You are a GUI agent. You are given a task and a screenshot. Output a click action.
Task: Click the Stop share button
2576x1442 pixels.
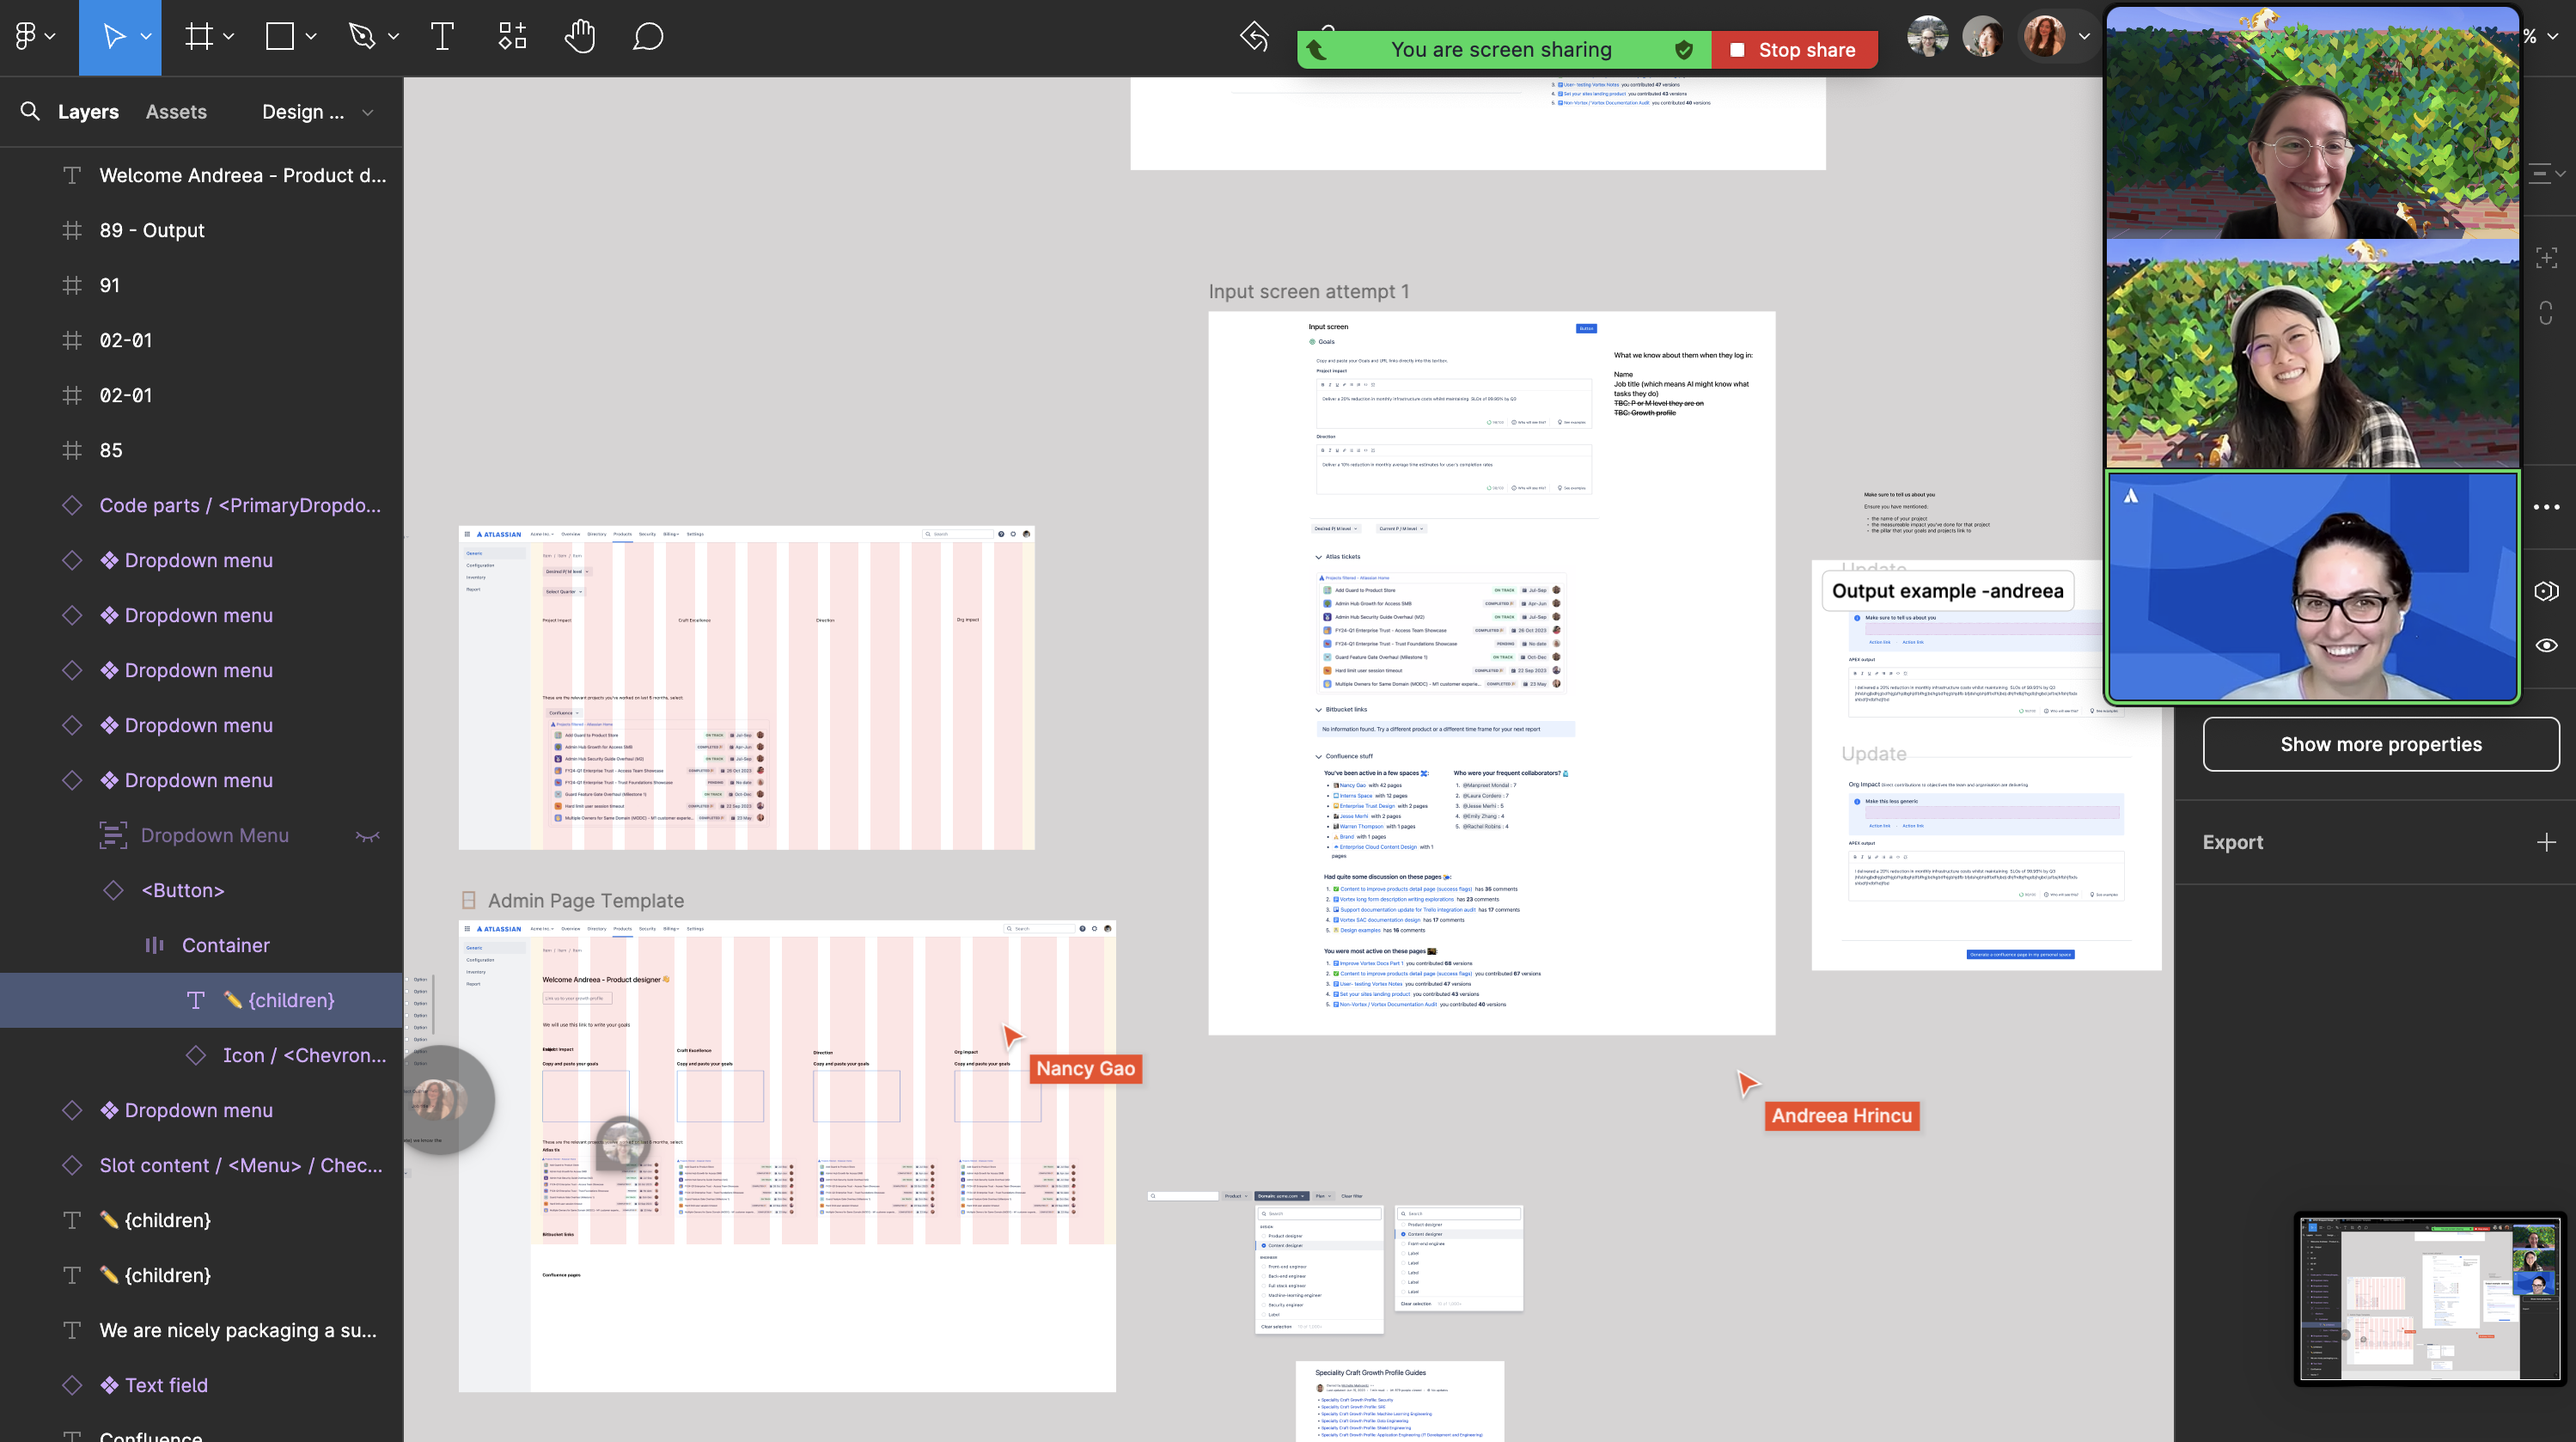tap(1794, 50)
